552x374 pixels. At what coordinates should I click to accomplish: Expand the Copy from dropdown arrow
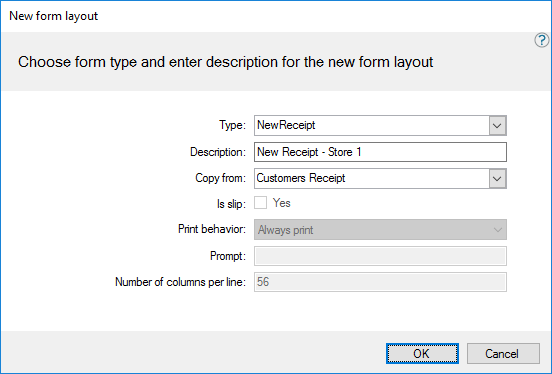click(497, 179)
